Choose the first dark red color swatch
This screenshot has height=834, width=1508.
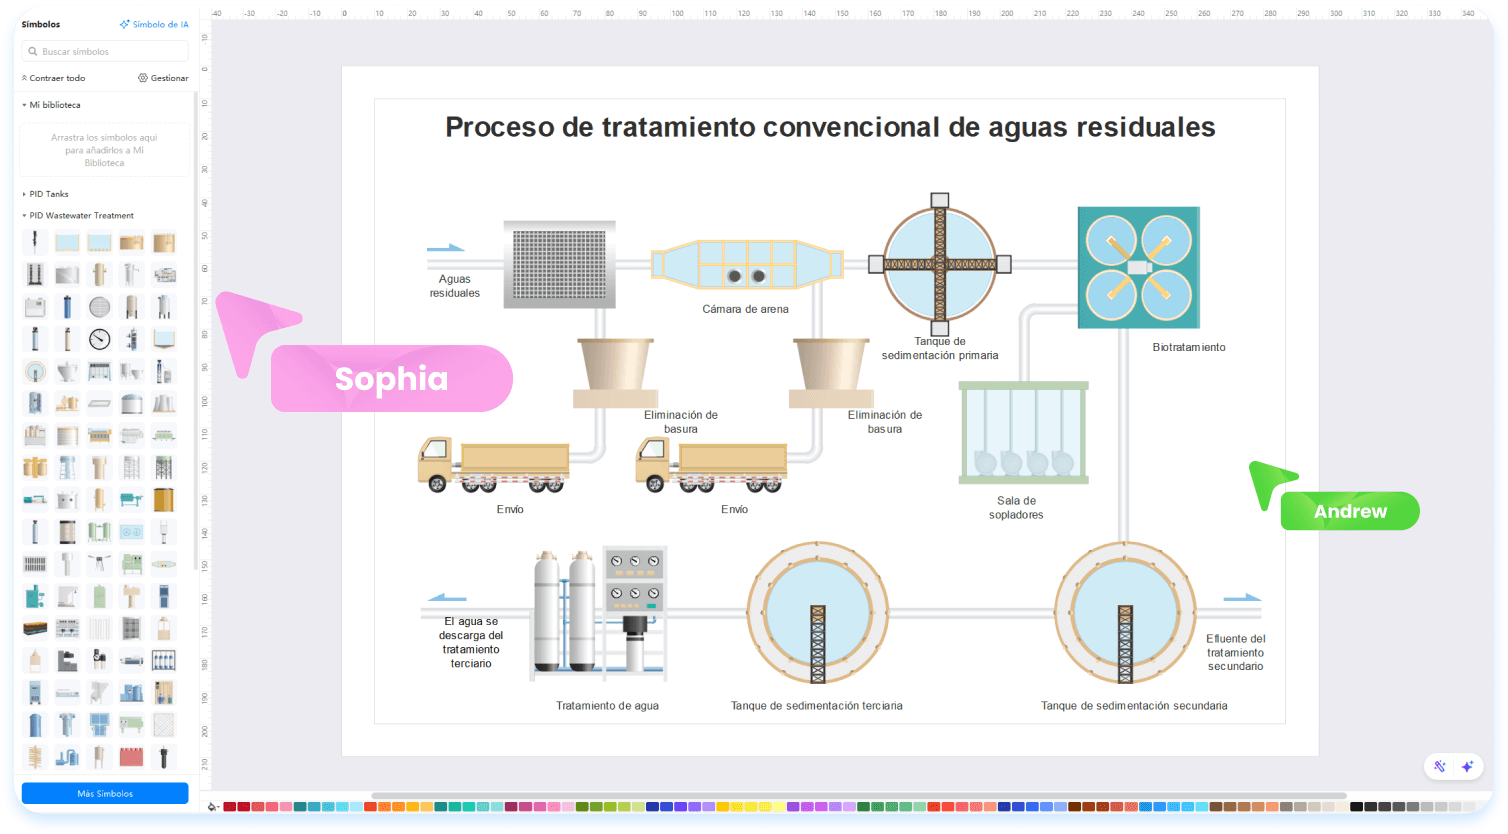click(230, 807)
